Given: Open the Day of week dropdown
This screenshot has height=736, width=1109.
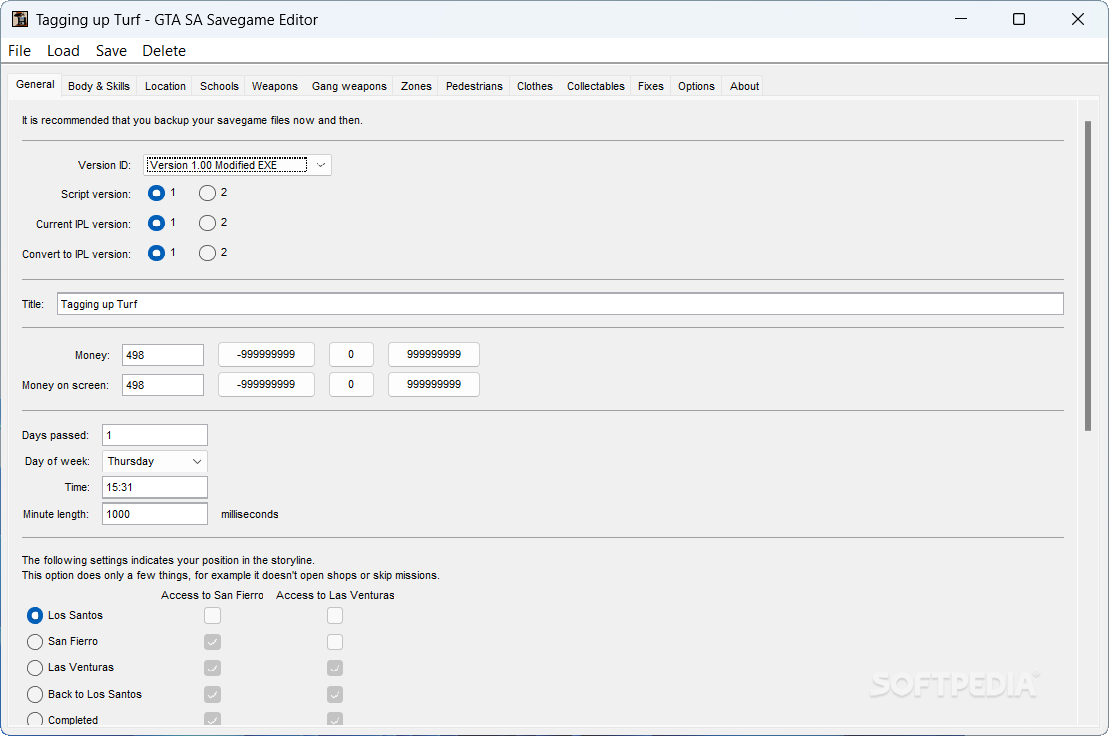Looking at the screenshot, I should 155,461.
